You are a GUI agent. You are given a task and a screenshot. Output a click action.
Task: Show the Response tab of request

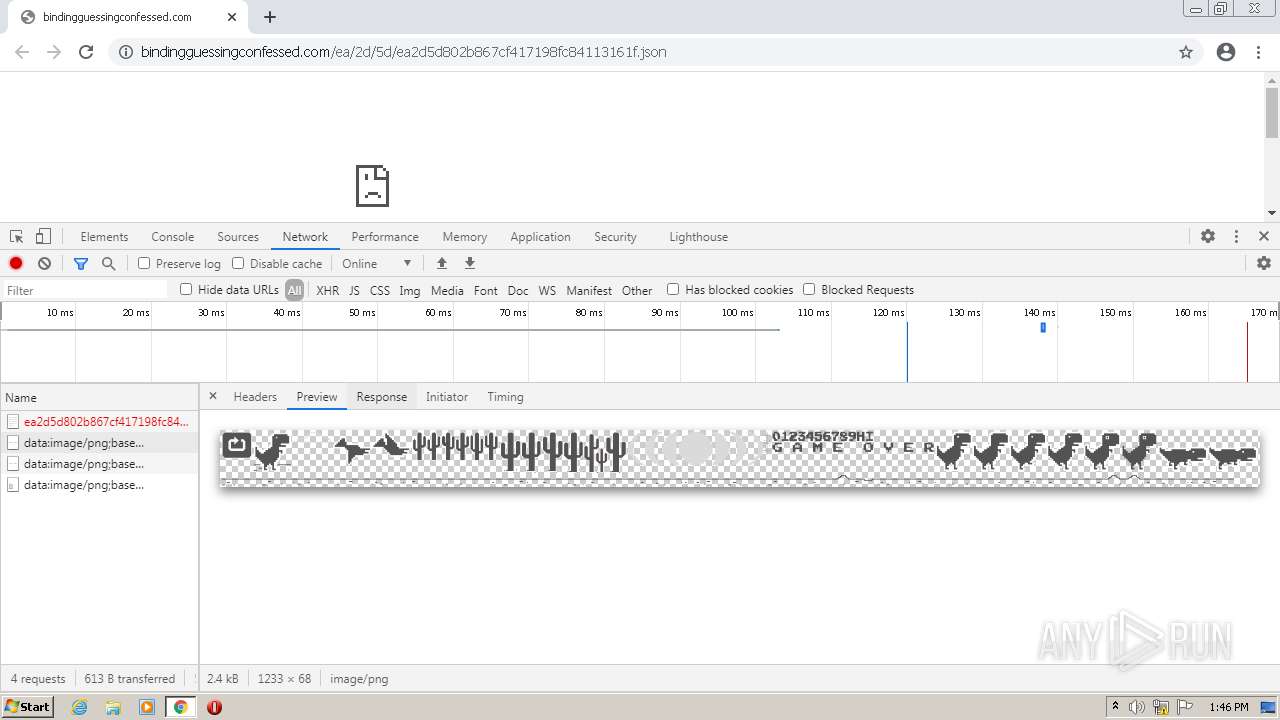(x=382, y=397)
